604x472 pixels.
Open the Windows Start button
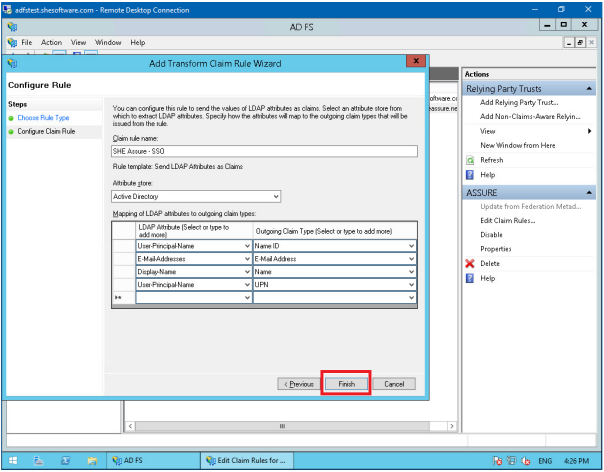tap(13, 460)
